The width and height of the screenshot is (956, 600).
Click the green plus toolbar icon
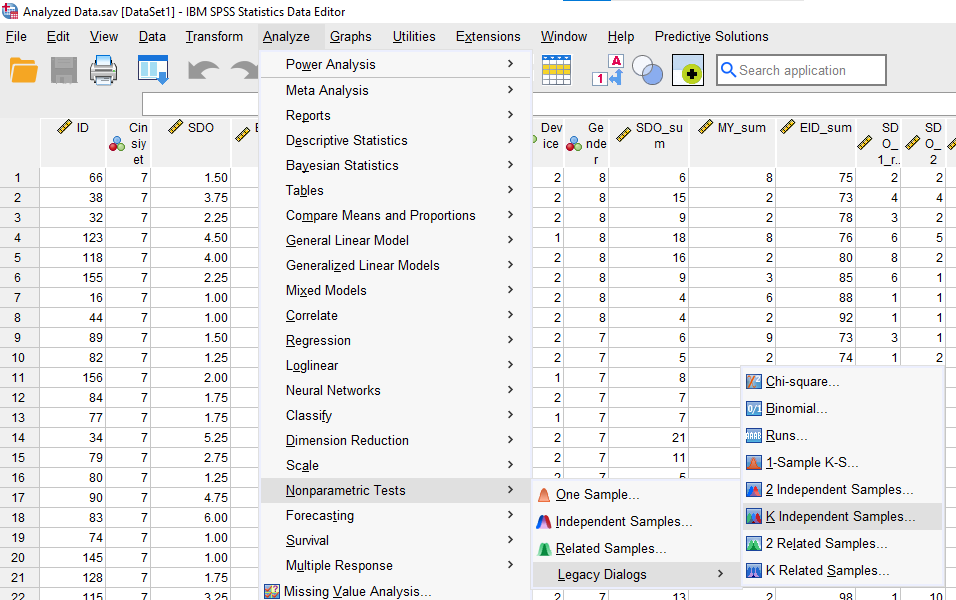688,71
